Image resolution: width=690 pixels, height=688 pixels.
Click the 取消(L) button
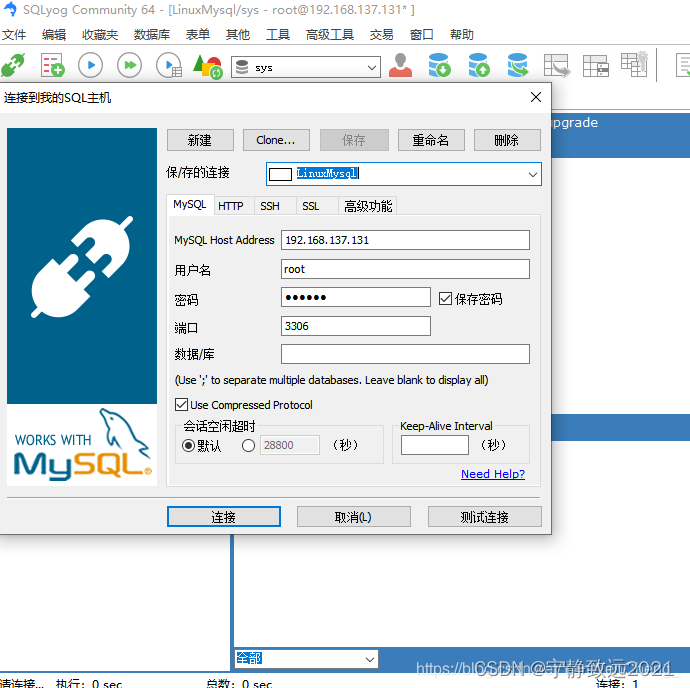pyautogui.click(x=353, y=517)
